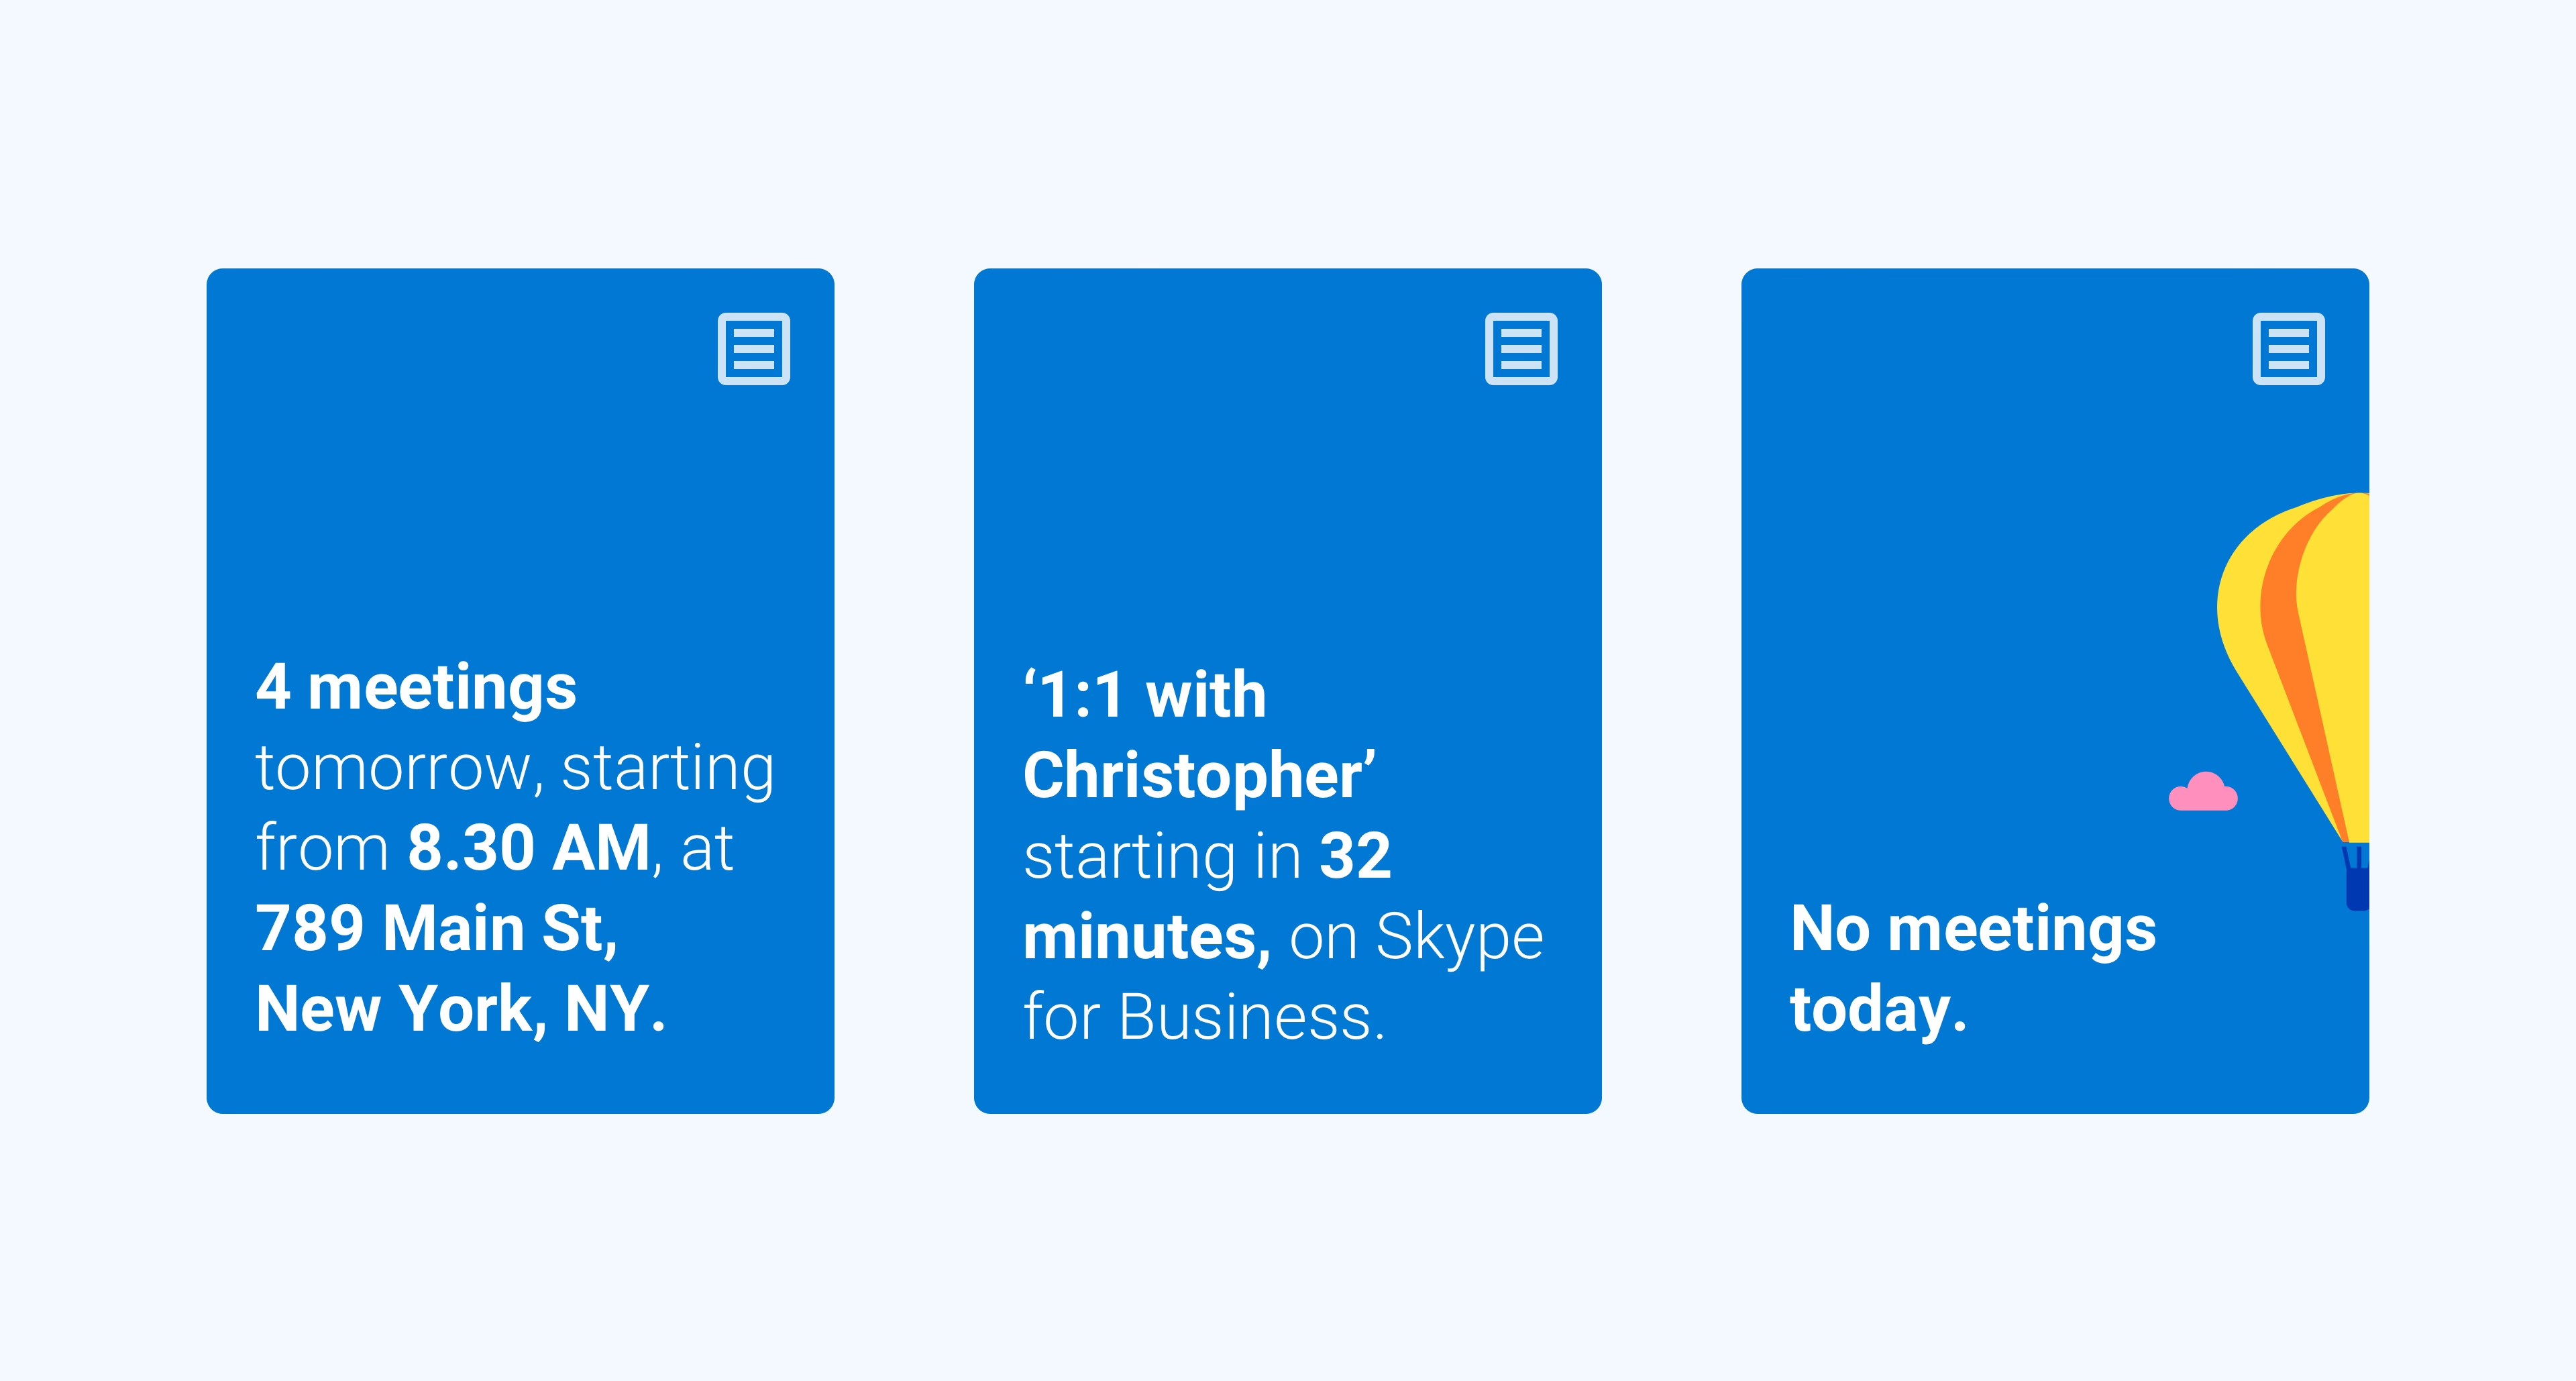Select the 'No meetings' heading
Viewport: 2576px width, 1381px height.
click(x=1973, y=929)
